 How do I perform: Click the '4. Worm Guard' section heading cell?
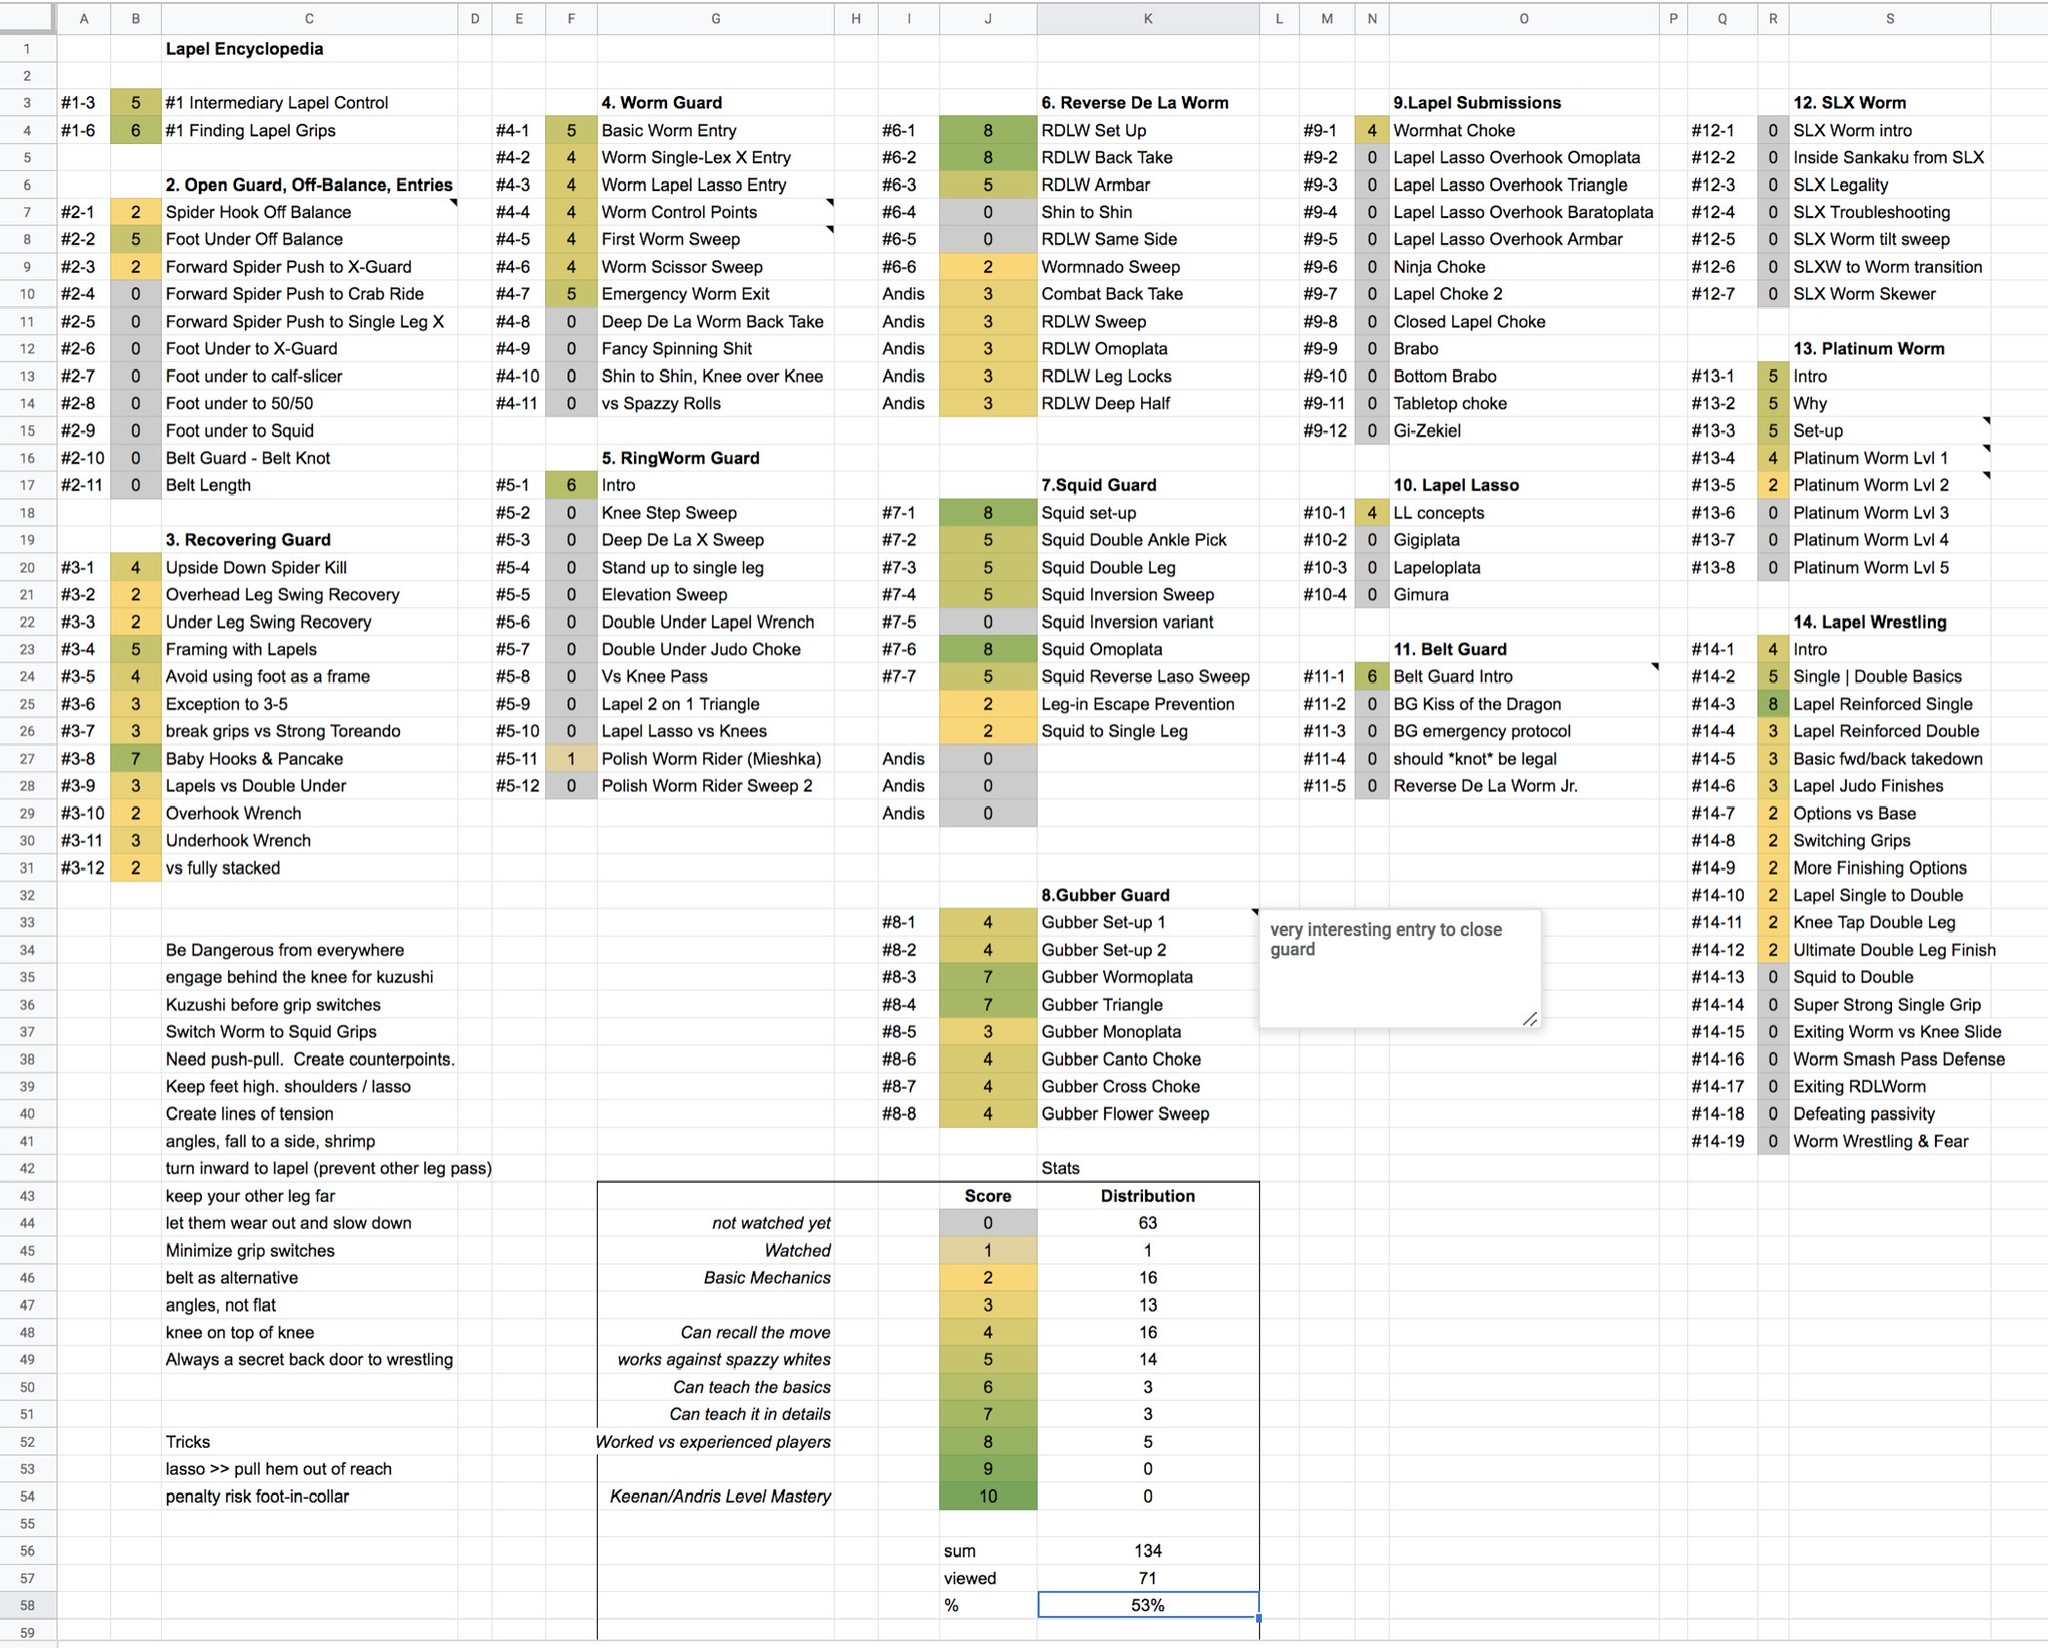tap(662, 103)
